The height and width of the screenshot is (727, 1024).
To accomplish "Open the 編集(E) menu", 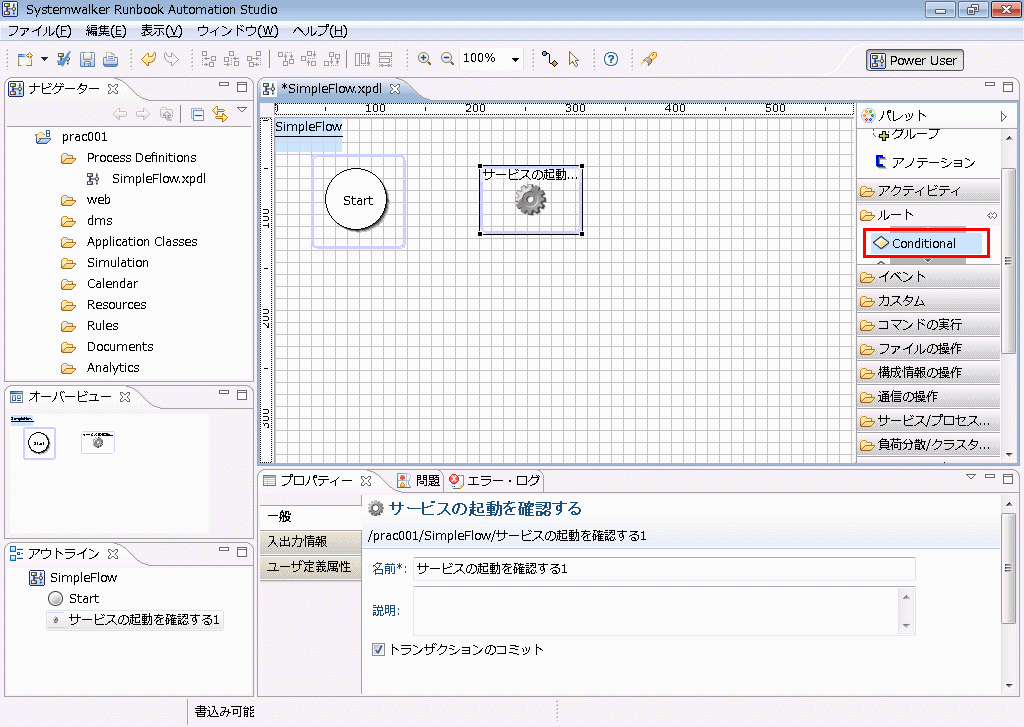I will coord(106,31).
